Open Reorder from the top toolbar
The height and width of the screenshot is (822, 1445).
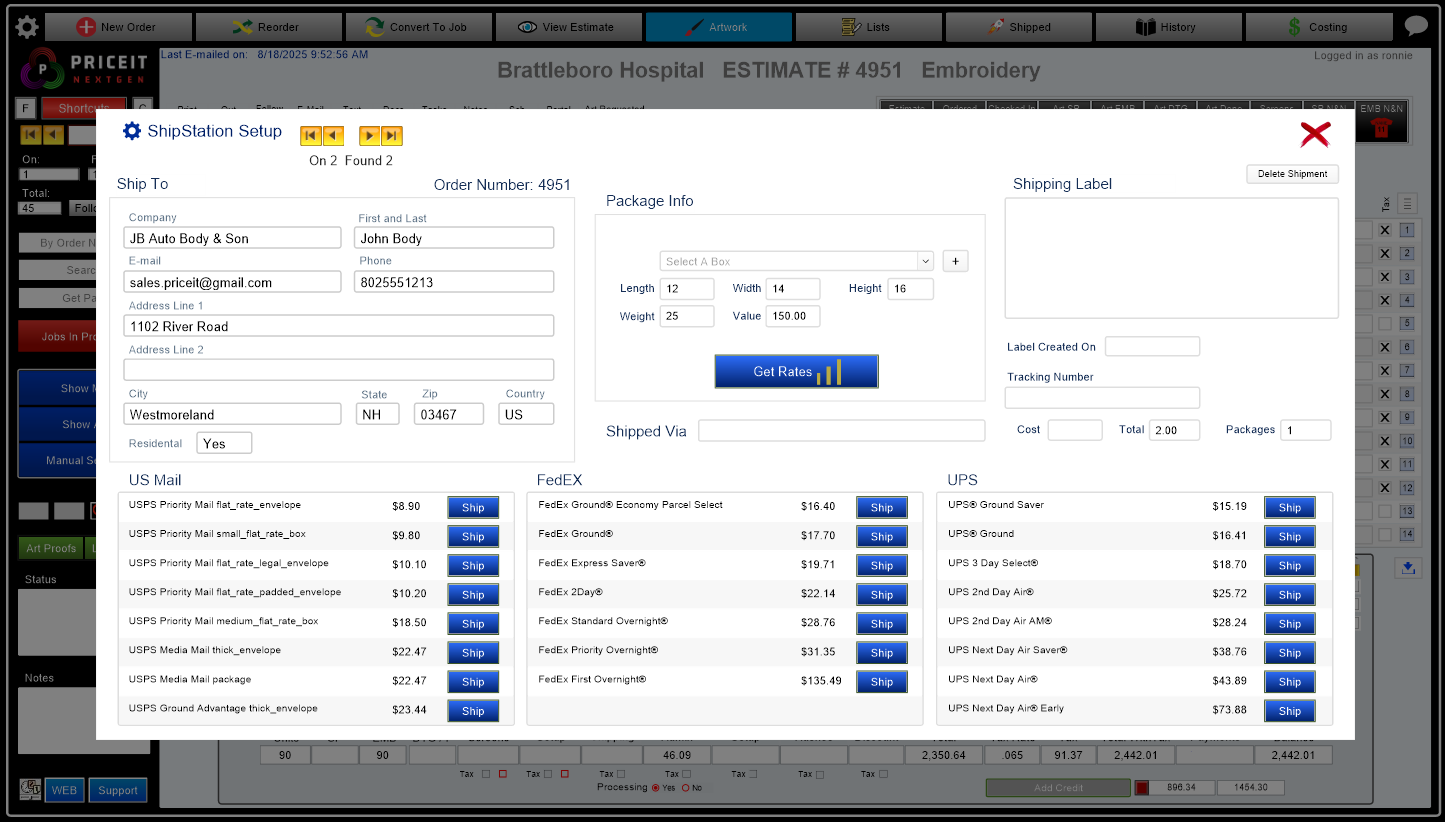tap(268, 27)
